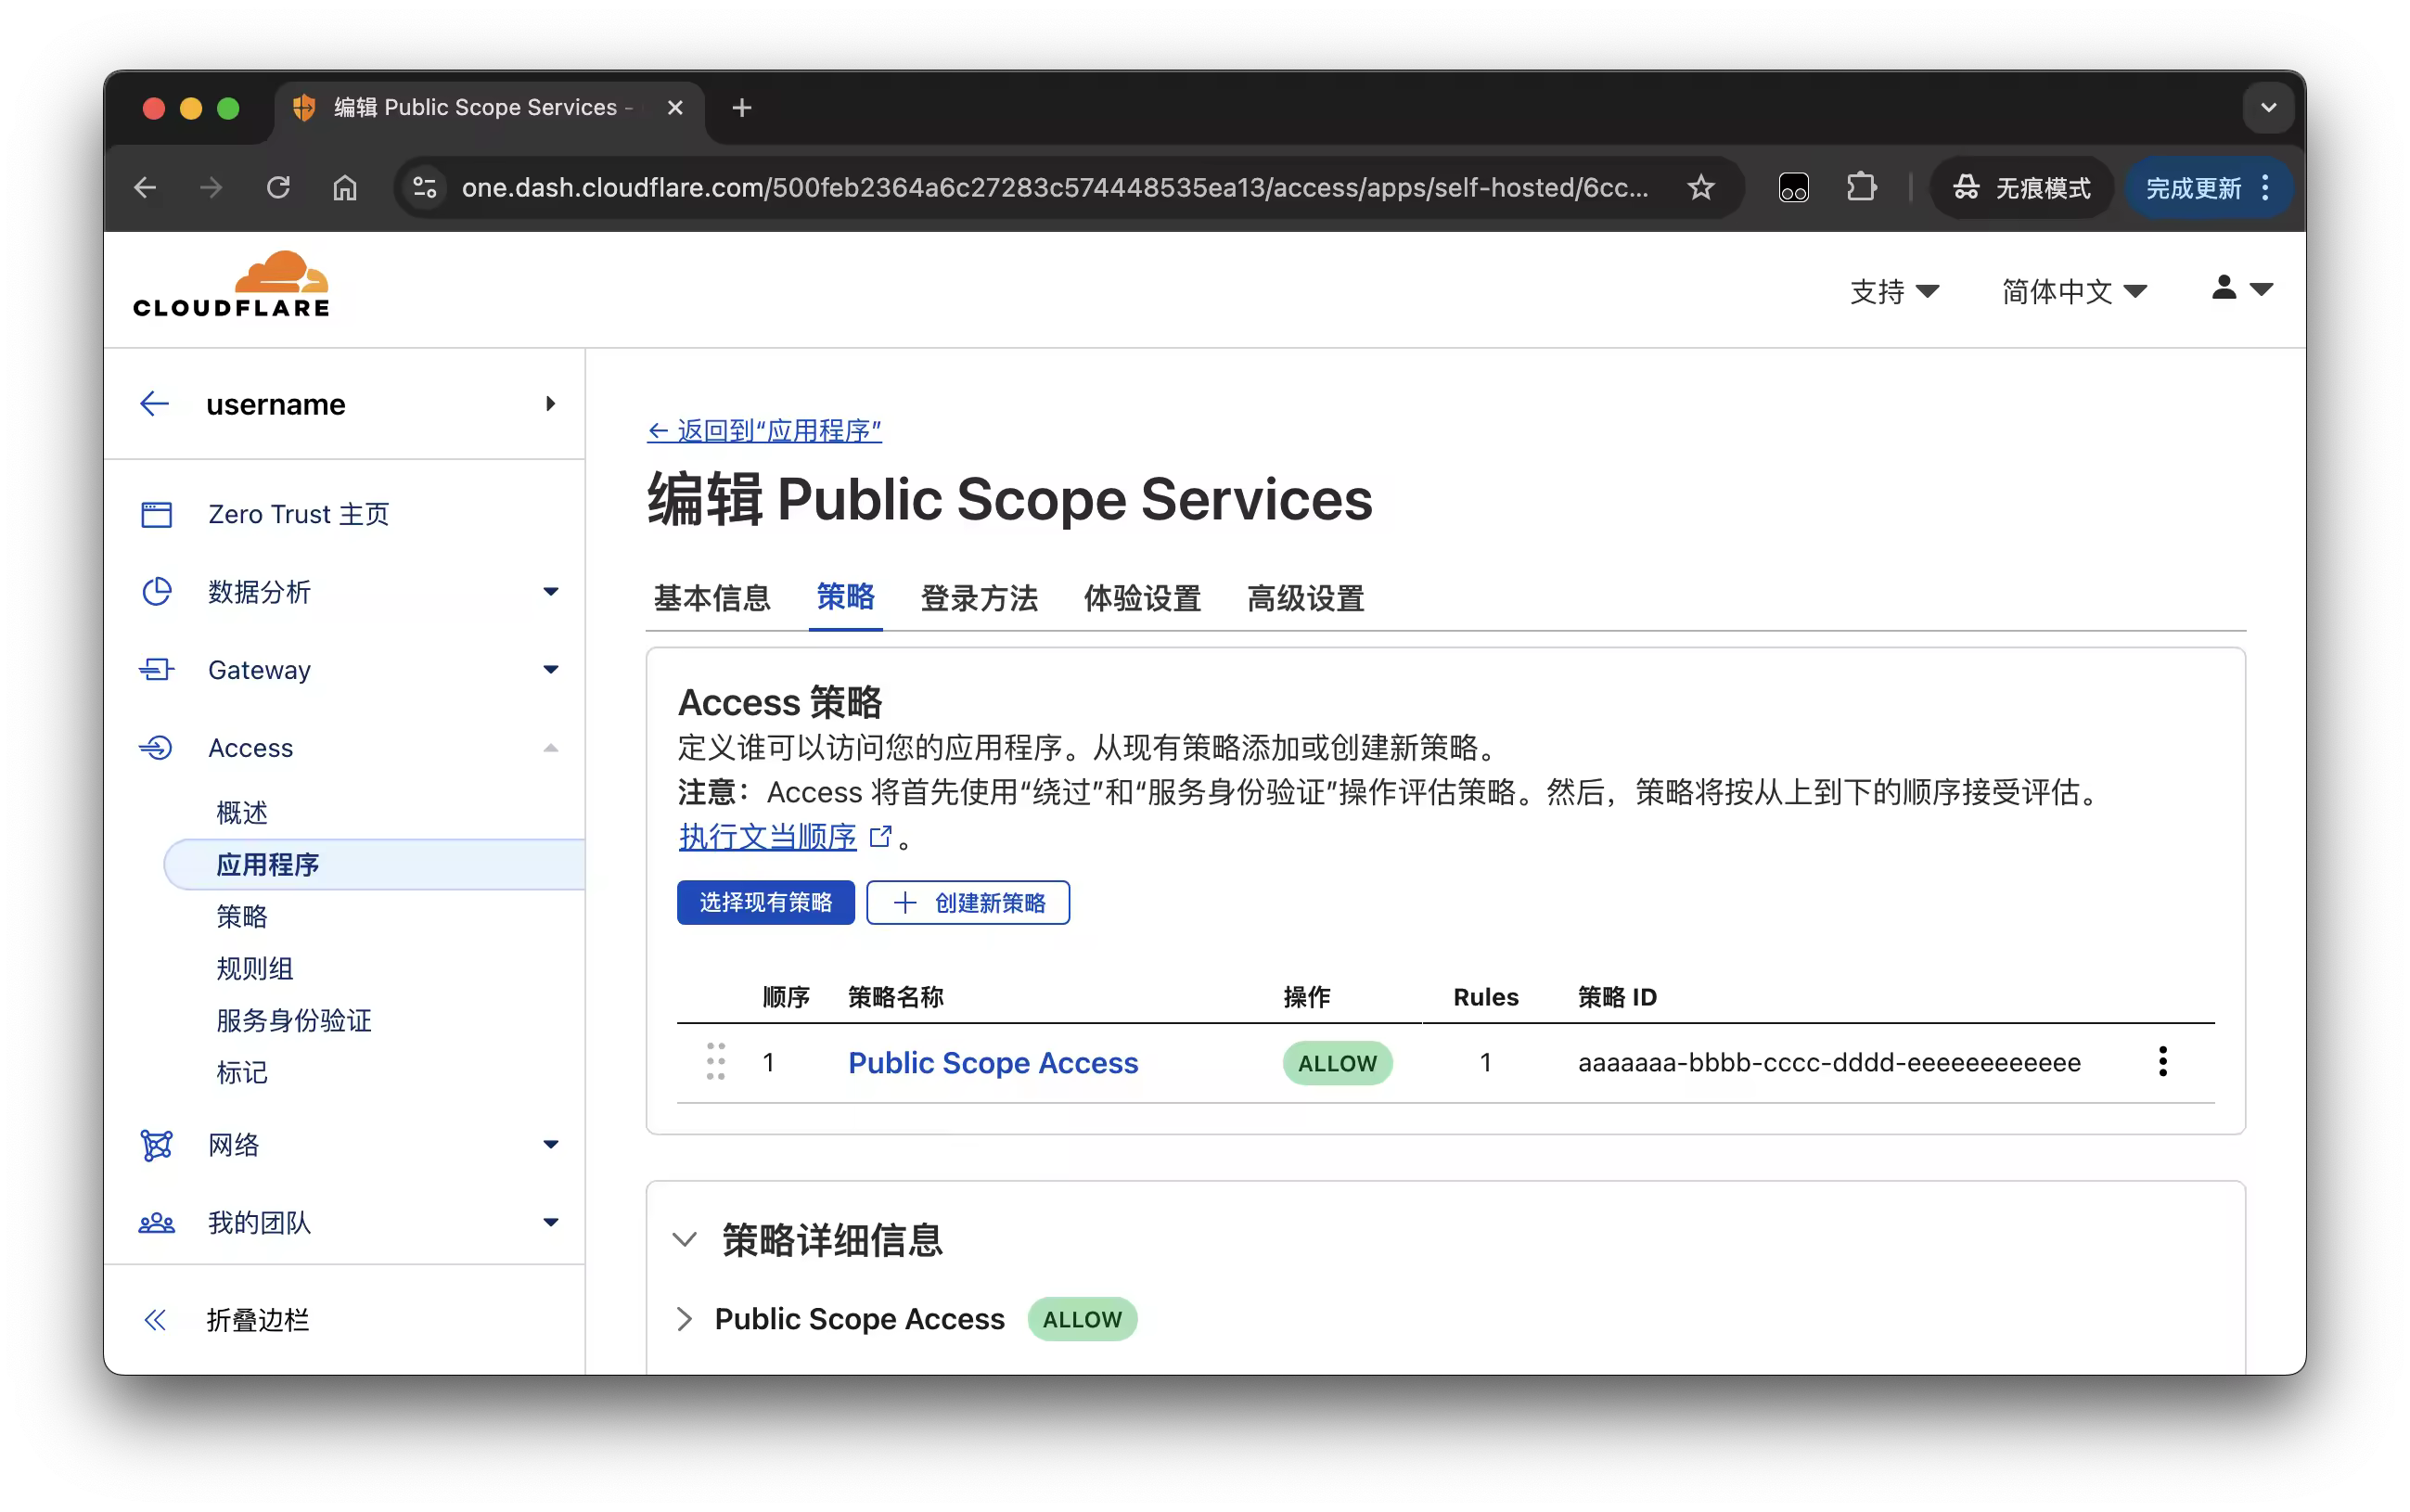The image size is (2410, 1512).
Task: View site information icon in address bar
Action: [x=425, y=187]
